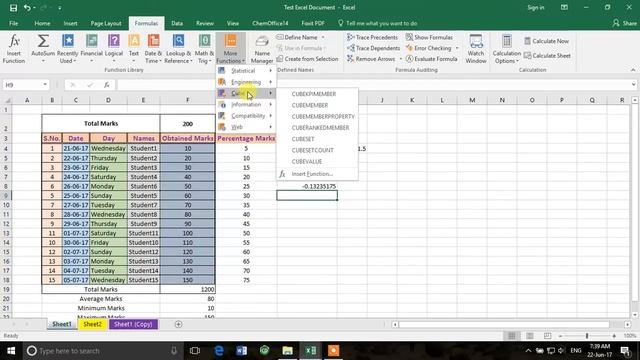Open Math & Trig functions
The width and height of the screenshot is (640, 360).
pos(204,49)
